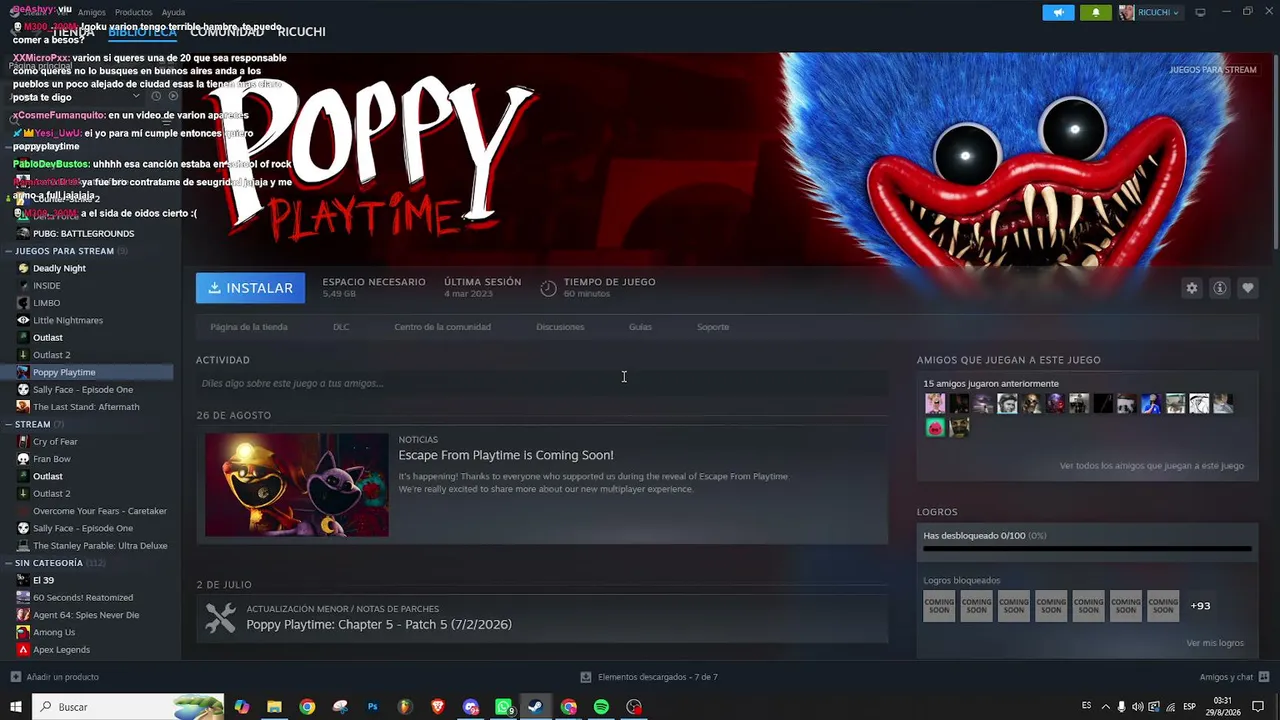Open the BIBLIOTECA tab
The image size is (1280, 720).
142,32
